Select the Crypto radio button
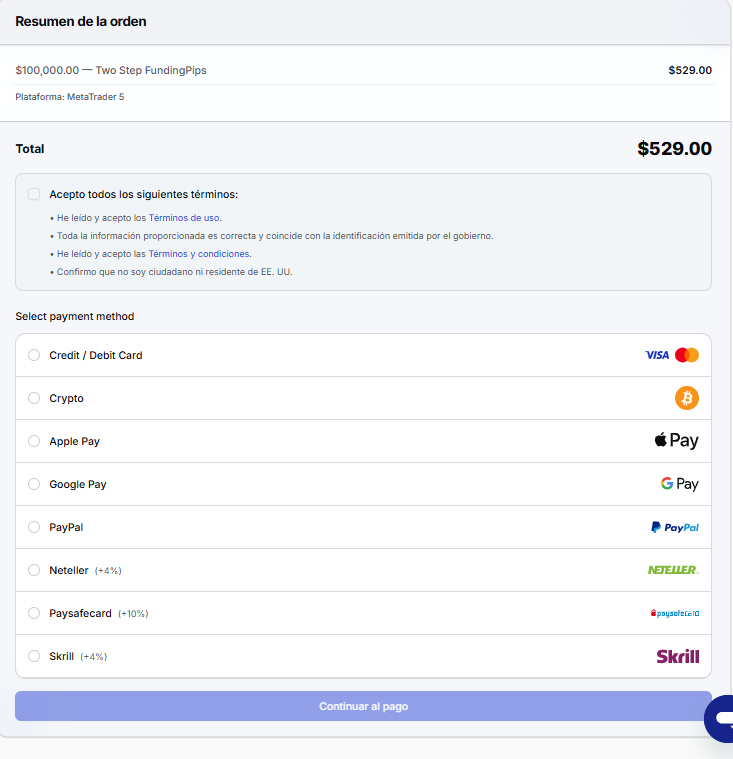Viewport: 733px width, 759px height. tap(34, 398)
